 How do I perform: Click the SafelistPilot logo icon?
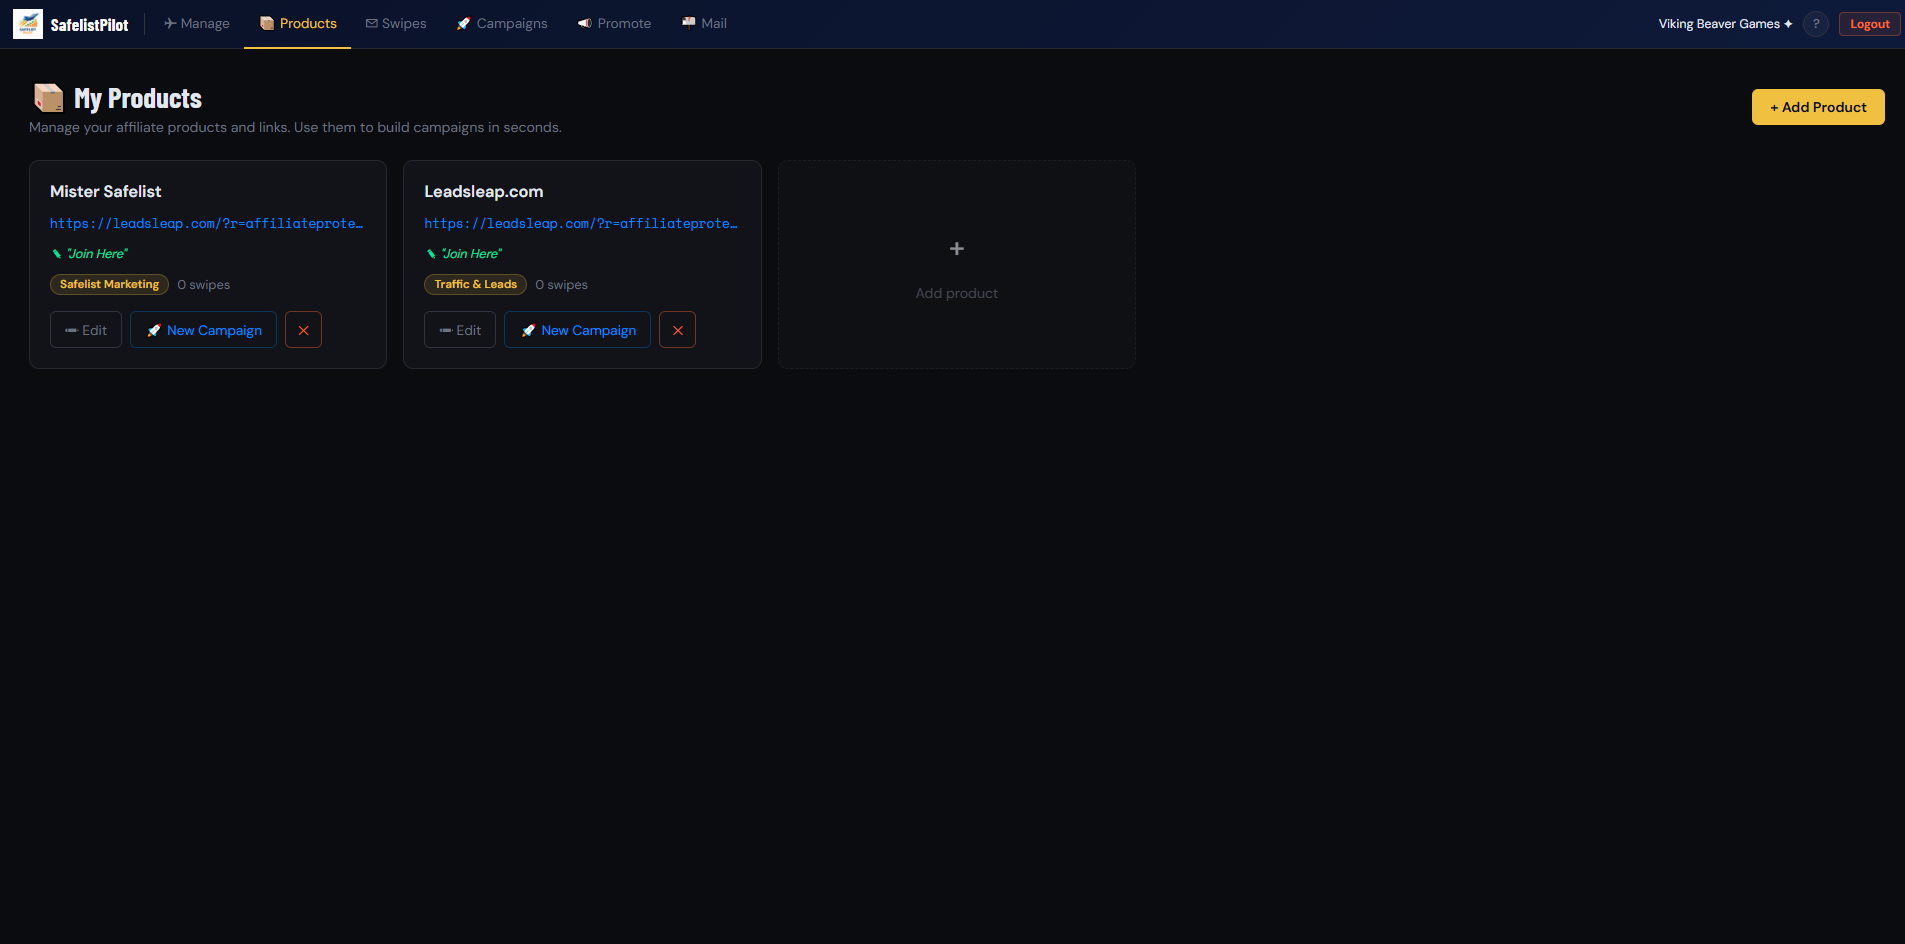pyautogui.click(x=26, y=23)
